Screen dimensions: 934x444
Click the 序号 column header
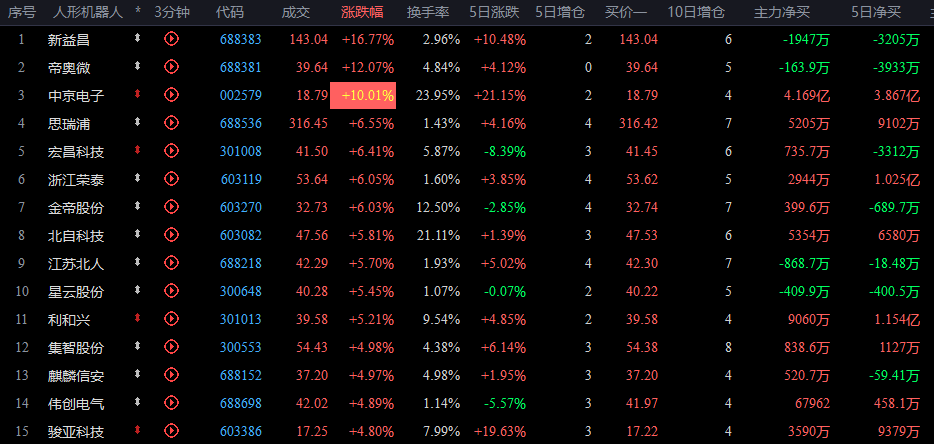21,12
